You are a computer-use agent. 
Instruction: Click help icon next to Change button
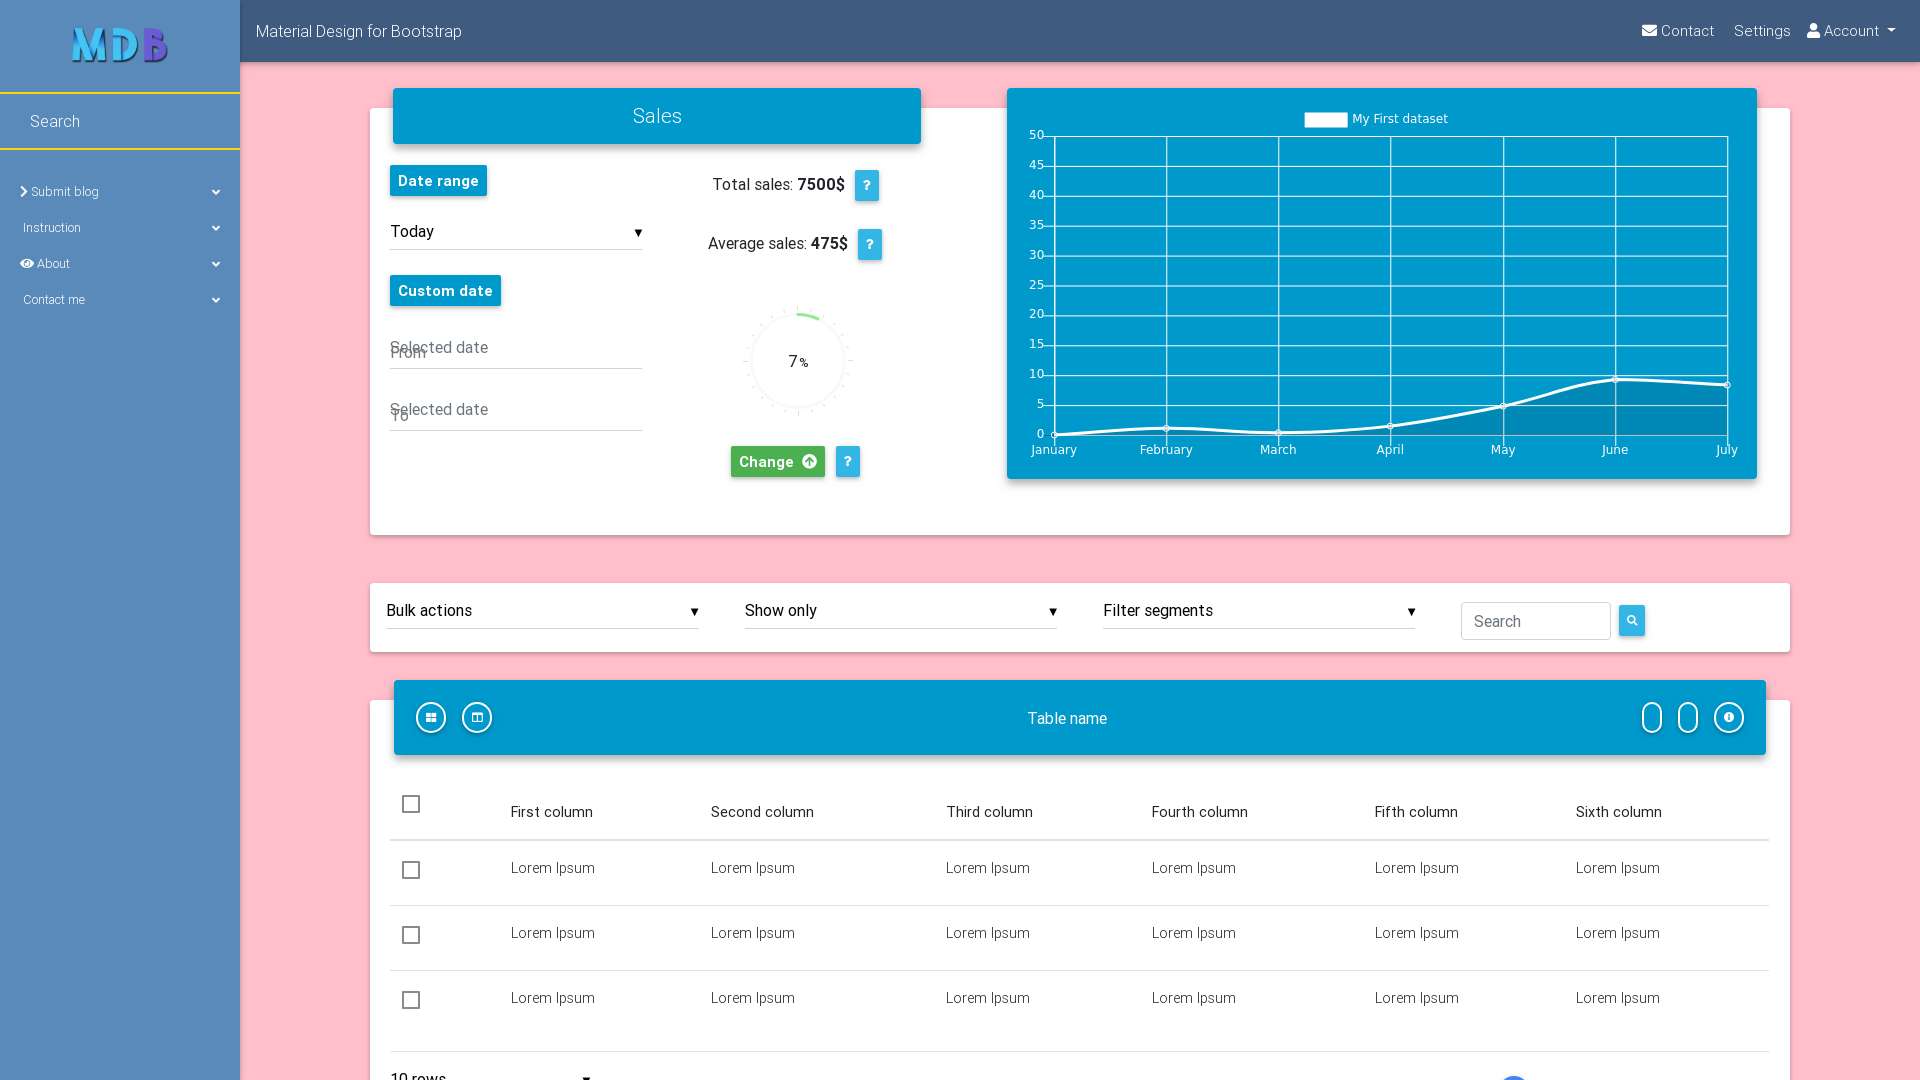pos(848,462)
